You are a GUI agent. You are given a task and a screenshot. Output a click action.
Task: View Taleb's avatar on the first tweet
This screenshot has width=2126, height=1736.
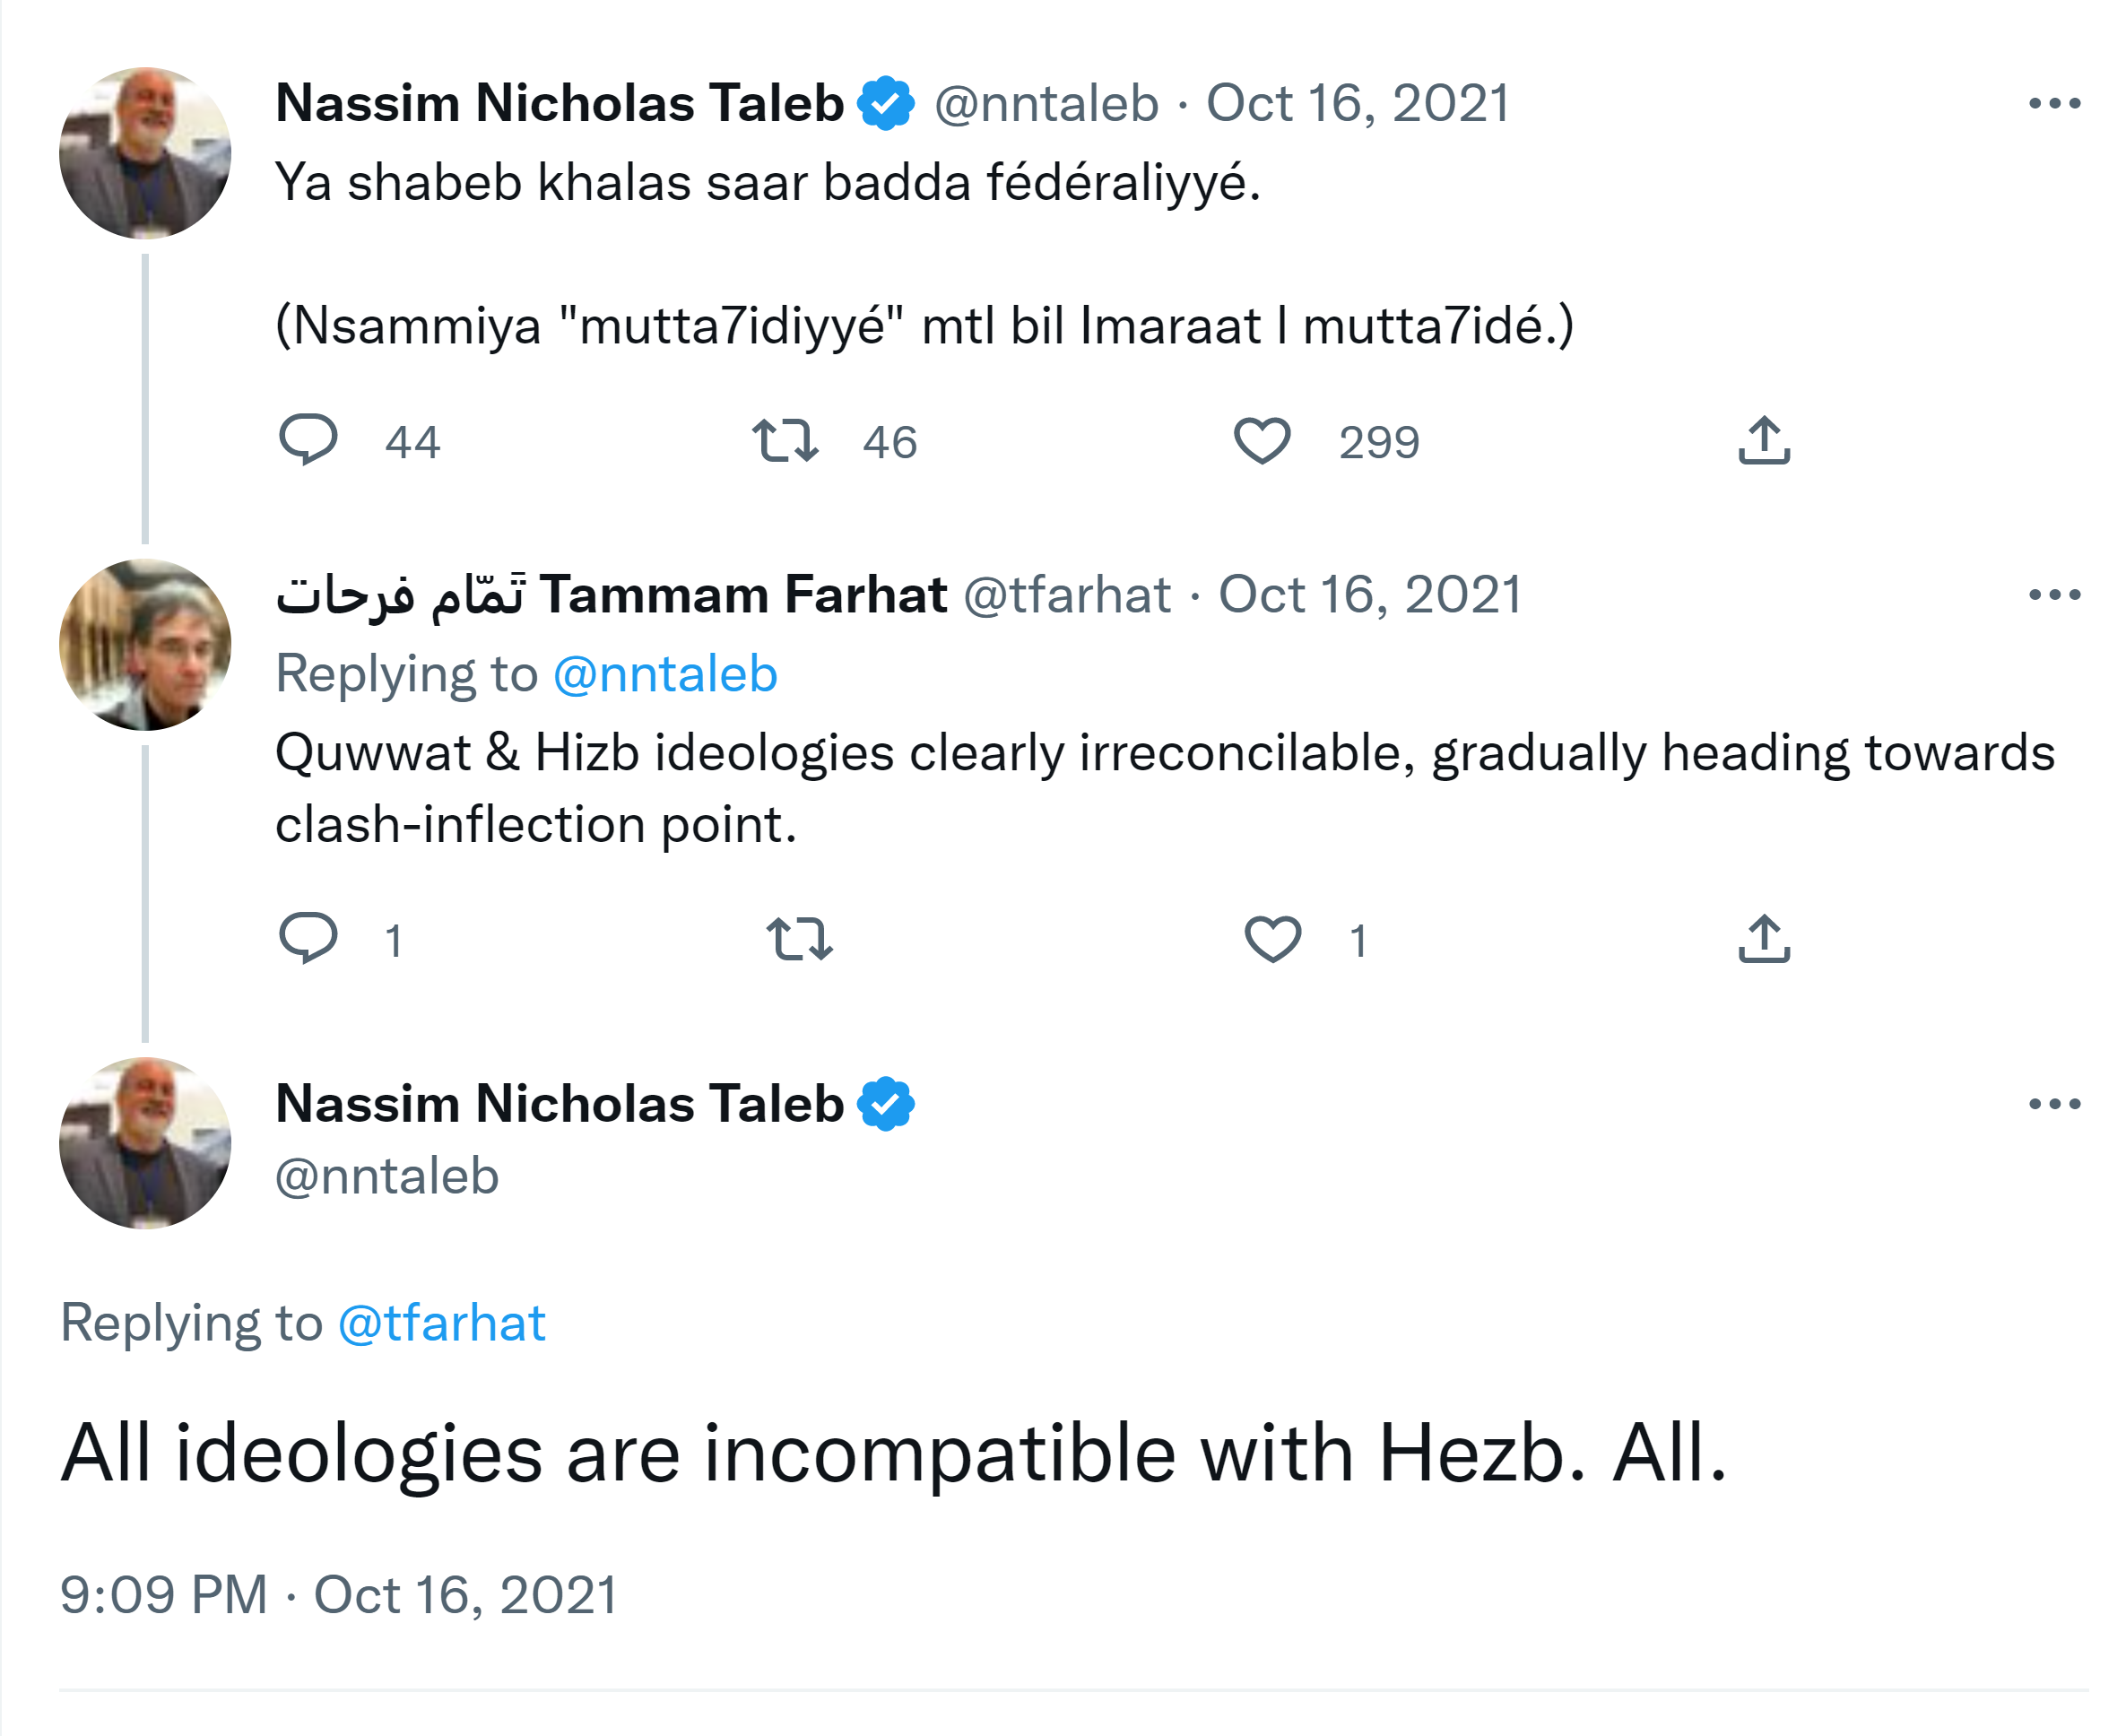click(x=145, y=153)
